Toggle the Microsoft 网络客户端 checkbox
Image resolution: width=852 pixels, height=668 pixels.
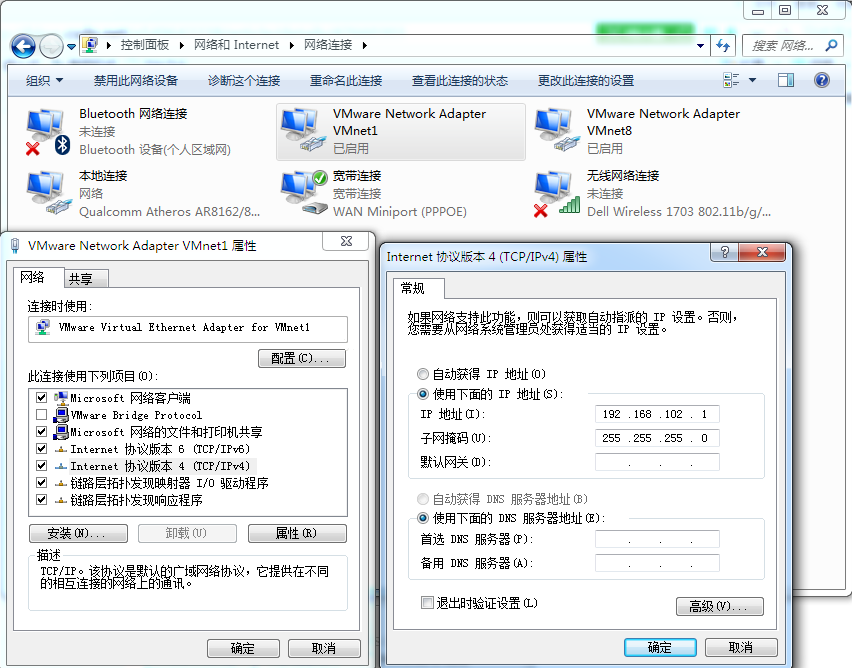coord(41,398)
